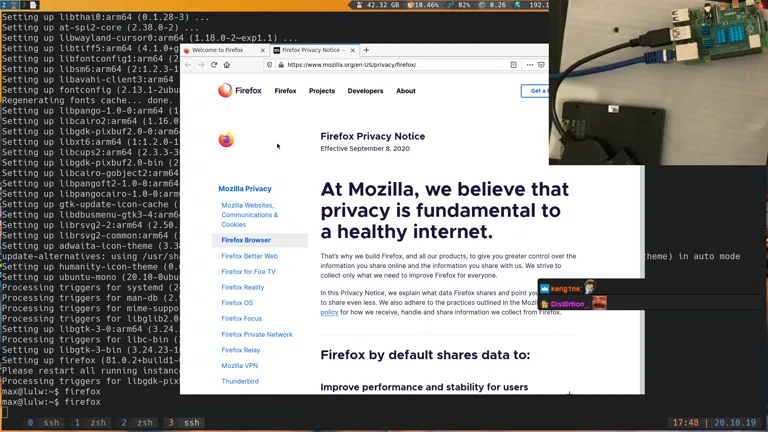Open a new tab with plus button
This screenshot has height=432, width=768.
click(x=366, y=50)
